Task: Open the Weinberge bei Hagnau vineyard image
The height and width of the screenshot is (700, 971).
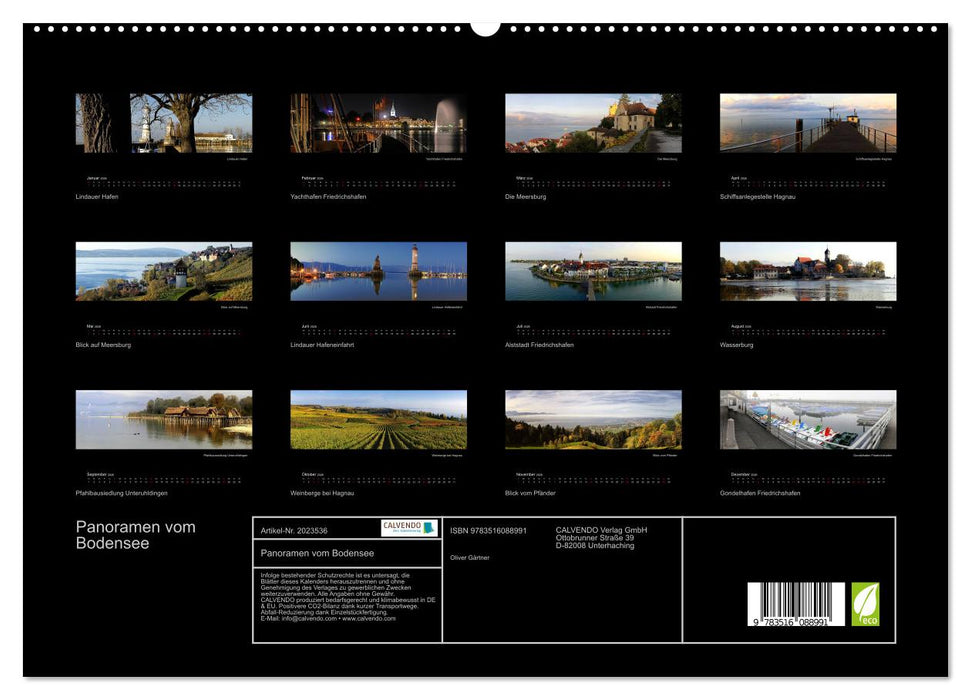Action: pyautogui.click(x=377, y=424)
